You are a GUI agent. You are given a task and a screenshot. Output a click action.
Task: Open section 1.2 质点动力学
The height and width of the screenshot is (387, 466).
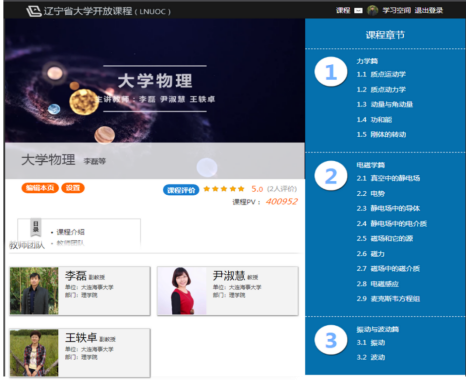click(x=381, y=90)
